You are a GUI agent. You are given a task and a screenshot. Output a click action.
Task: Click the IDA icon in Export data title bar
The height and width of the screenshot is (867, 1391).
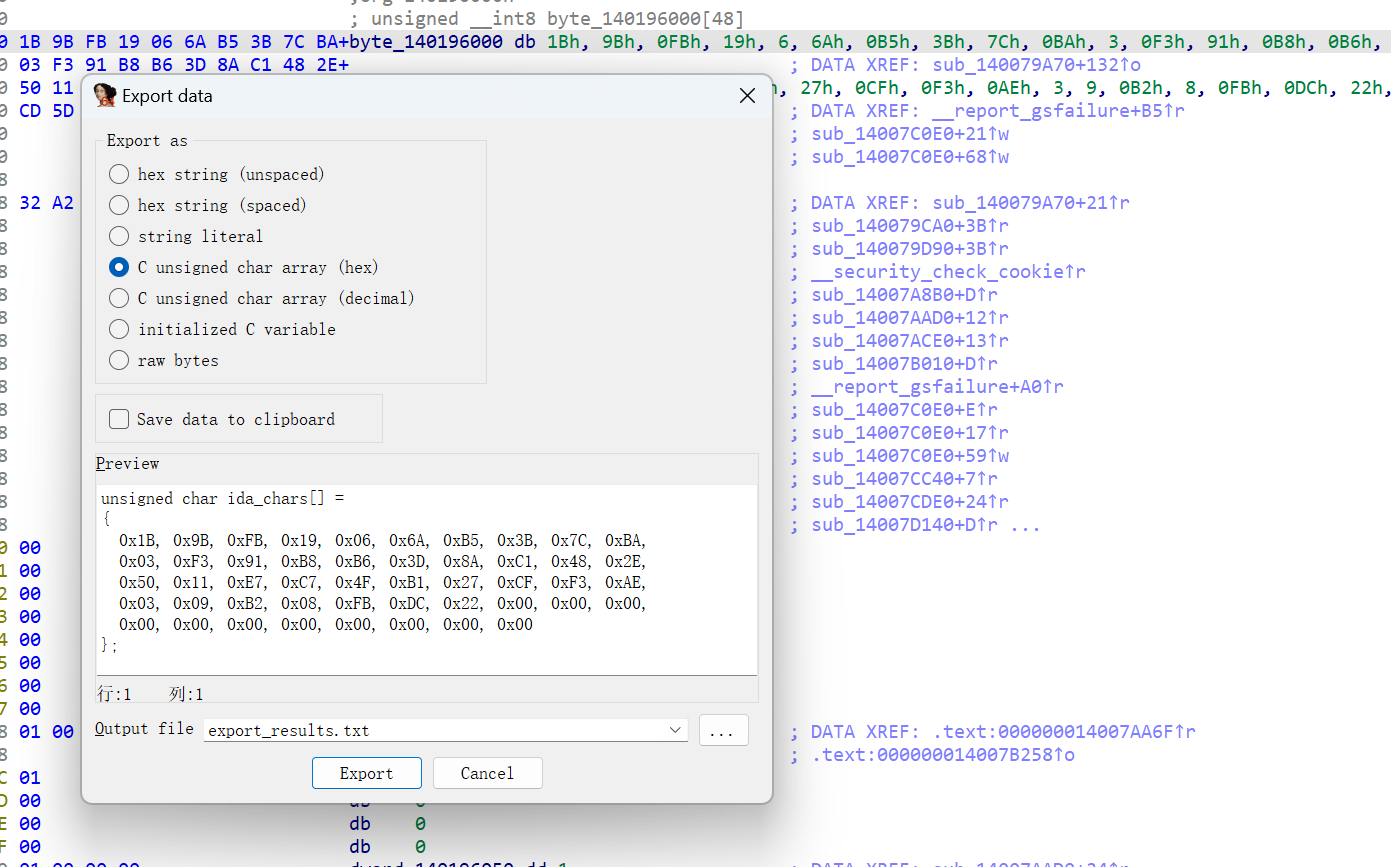click(x=104, y=96)
